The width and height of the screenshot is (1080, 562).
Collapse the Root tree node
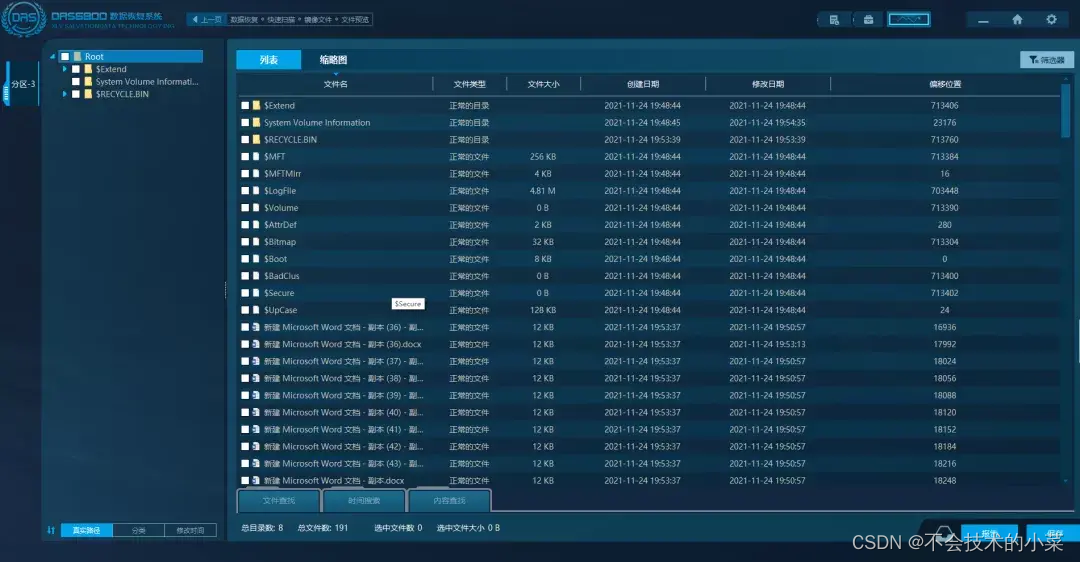point(53,56)
